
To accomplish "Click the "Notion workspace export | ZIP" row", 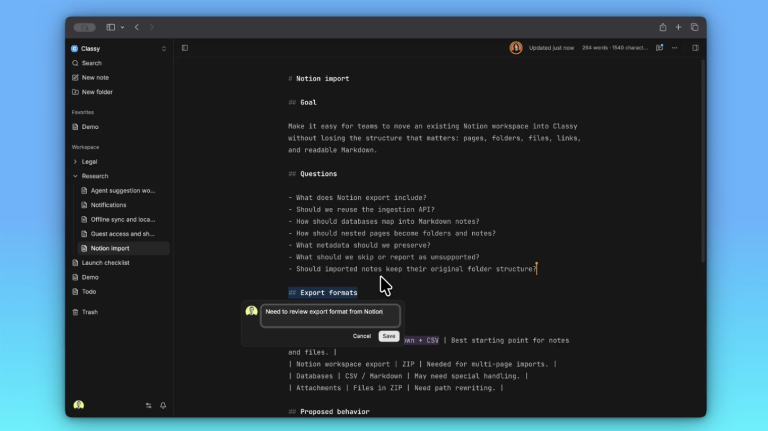I will tap(422, 364).
